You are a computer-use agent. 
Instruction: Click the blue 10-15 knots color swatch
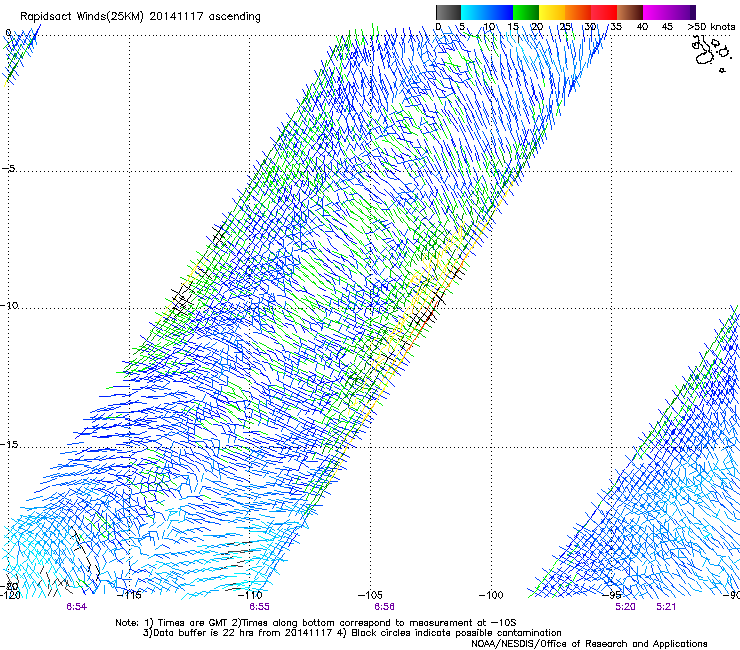(x=500, y=12)
